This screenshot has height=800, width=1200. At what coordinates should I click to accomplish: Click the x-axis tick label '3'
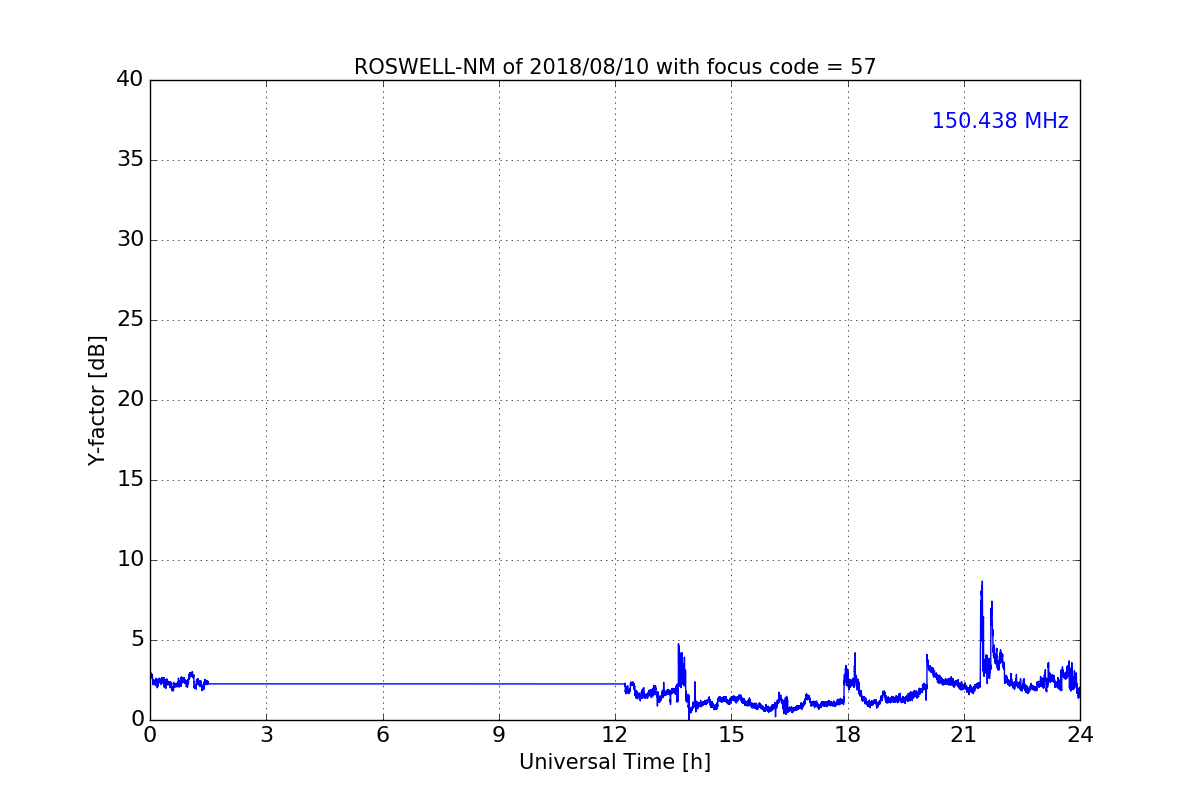[266, 735]
